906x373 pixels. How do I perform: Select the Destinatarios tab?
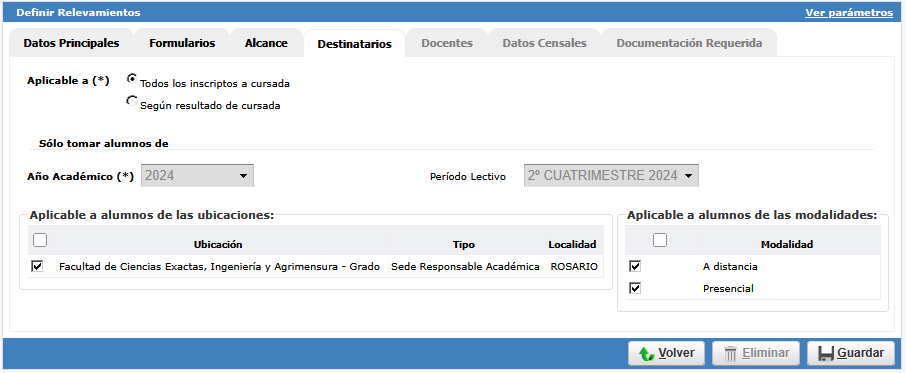tap(354, 44)
